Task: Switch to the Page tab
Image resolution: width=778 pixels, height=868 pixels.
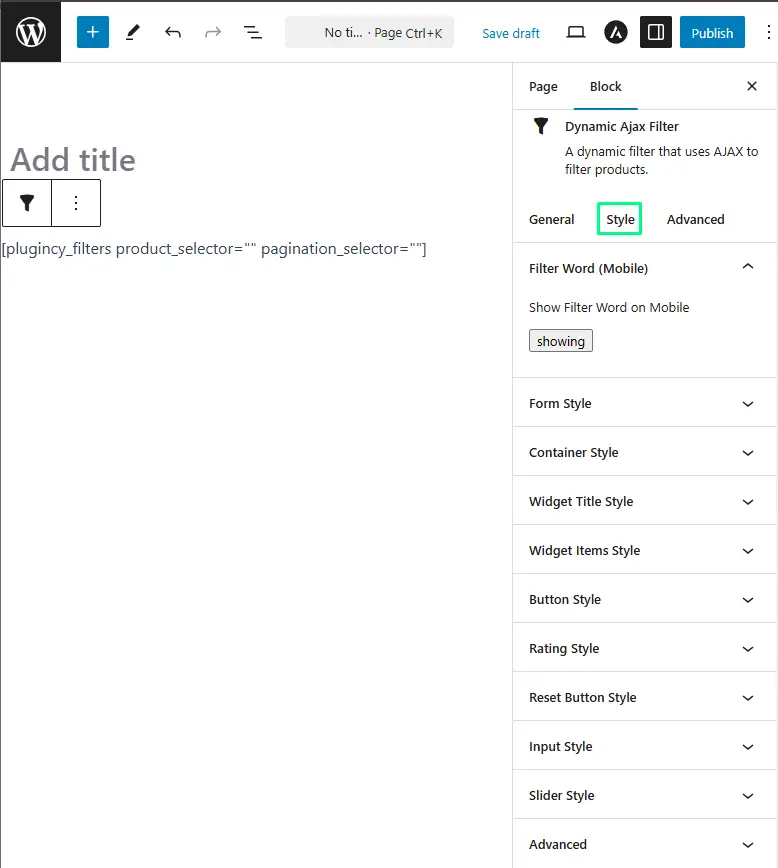Action: point(543,86)
